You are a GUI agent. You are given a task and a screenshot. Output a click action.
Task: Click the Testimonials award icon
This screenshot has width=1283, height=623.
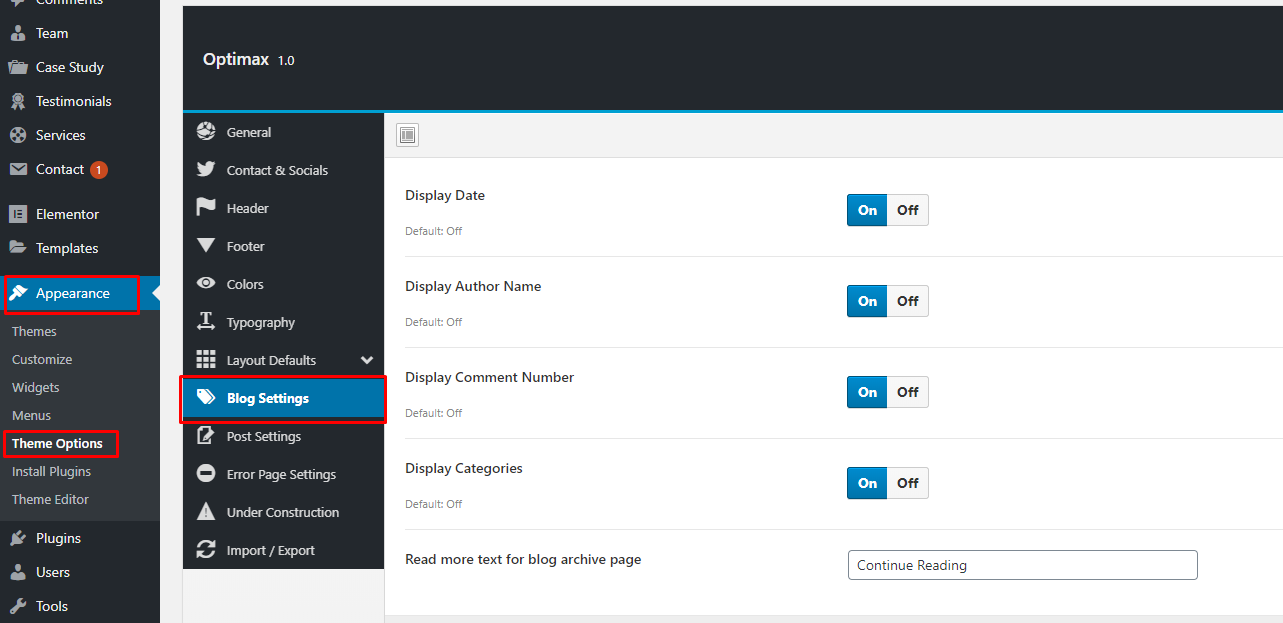[17, 101]
